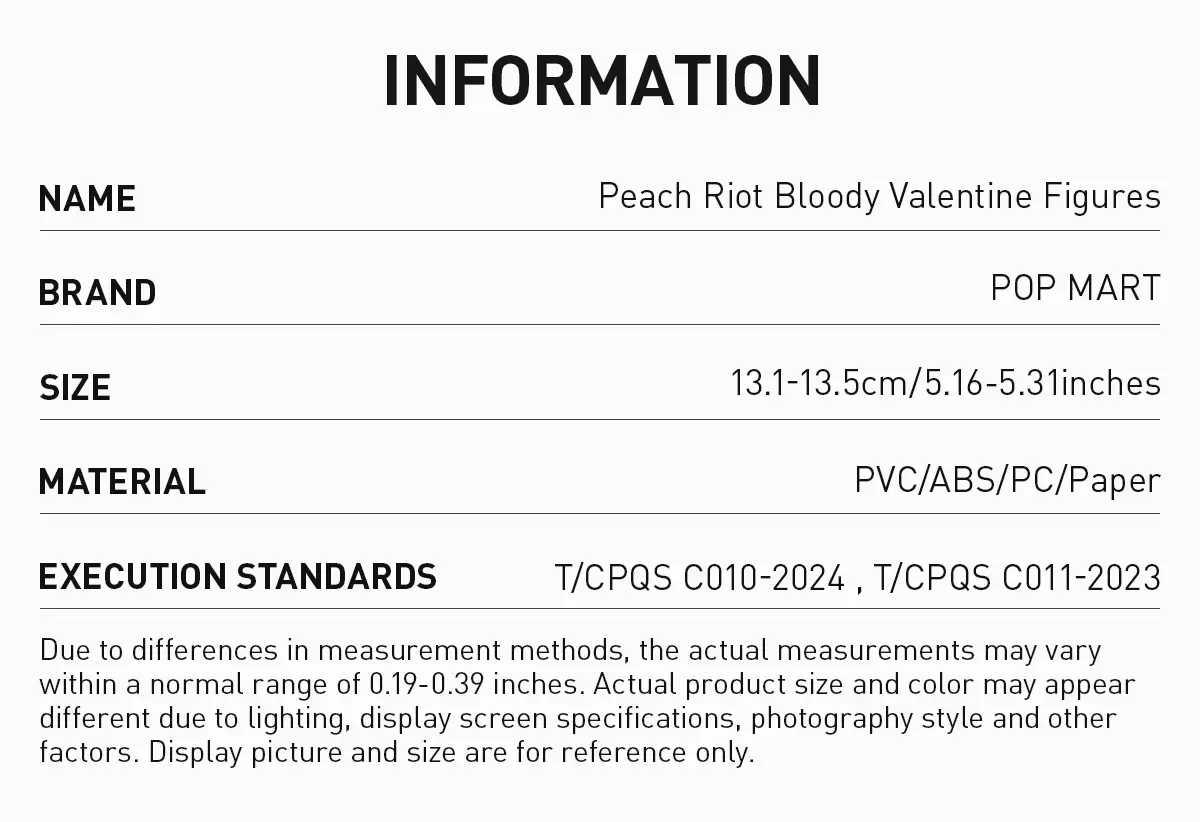Click the EXECUTION STANDARDS label

pyautogui.click(x=237, y=576)
